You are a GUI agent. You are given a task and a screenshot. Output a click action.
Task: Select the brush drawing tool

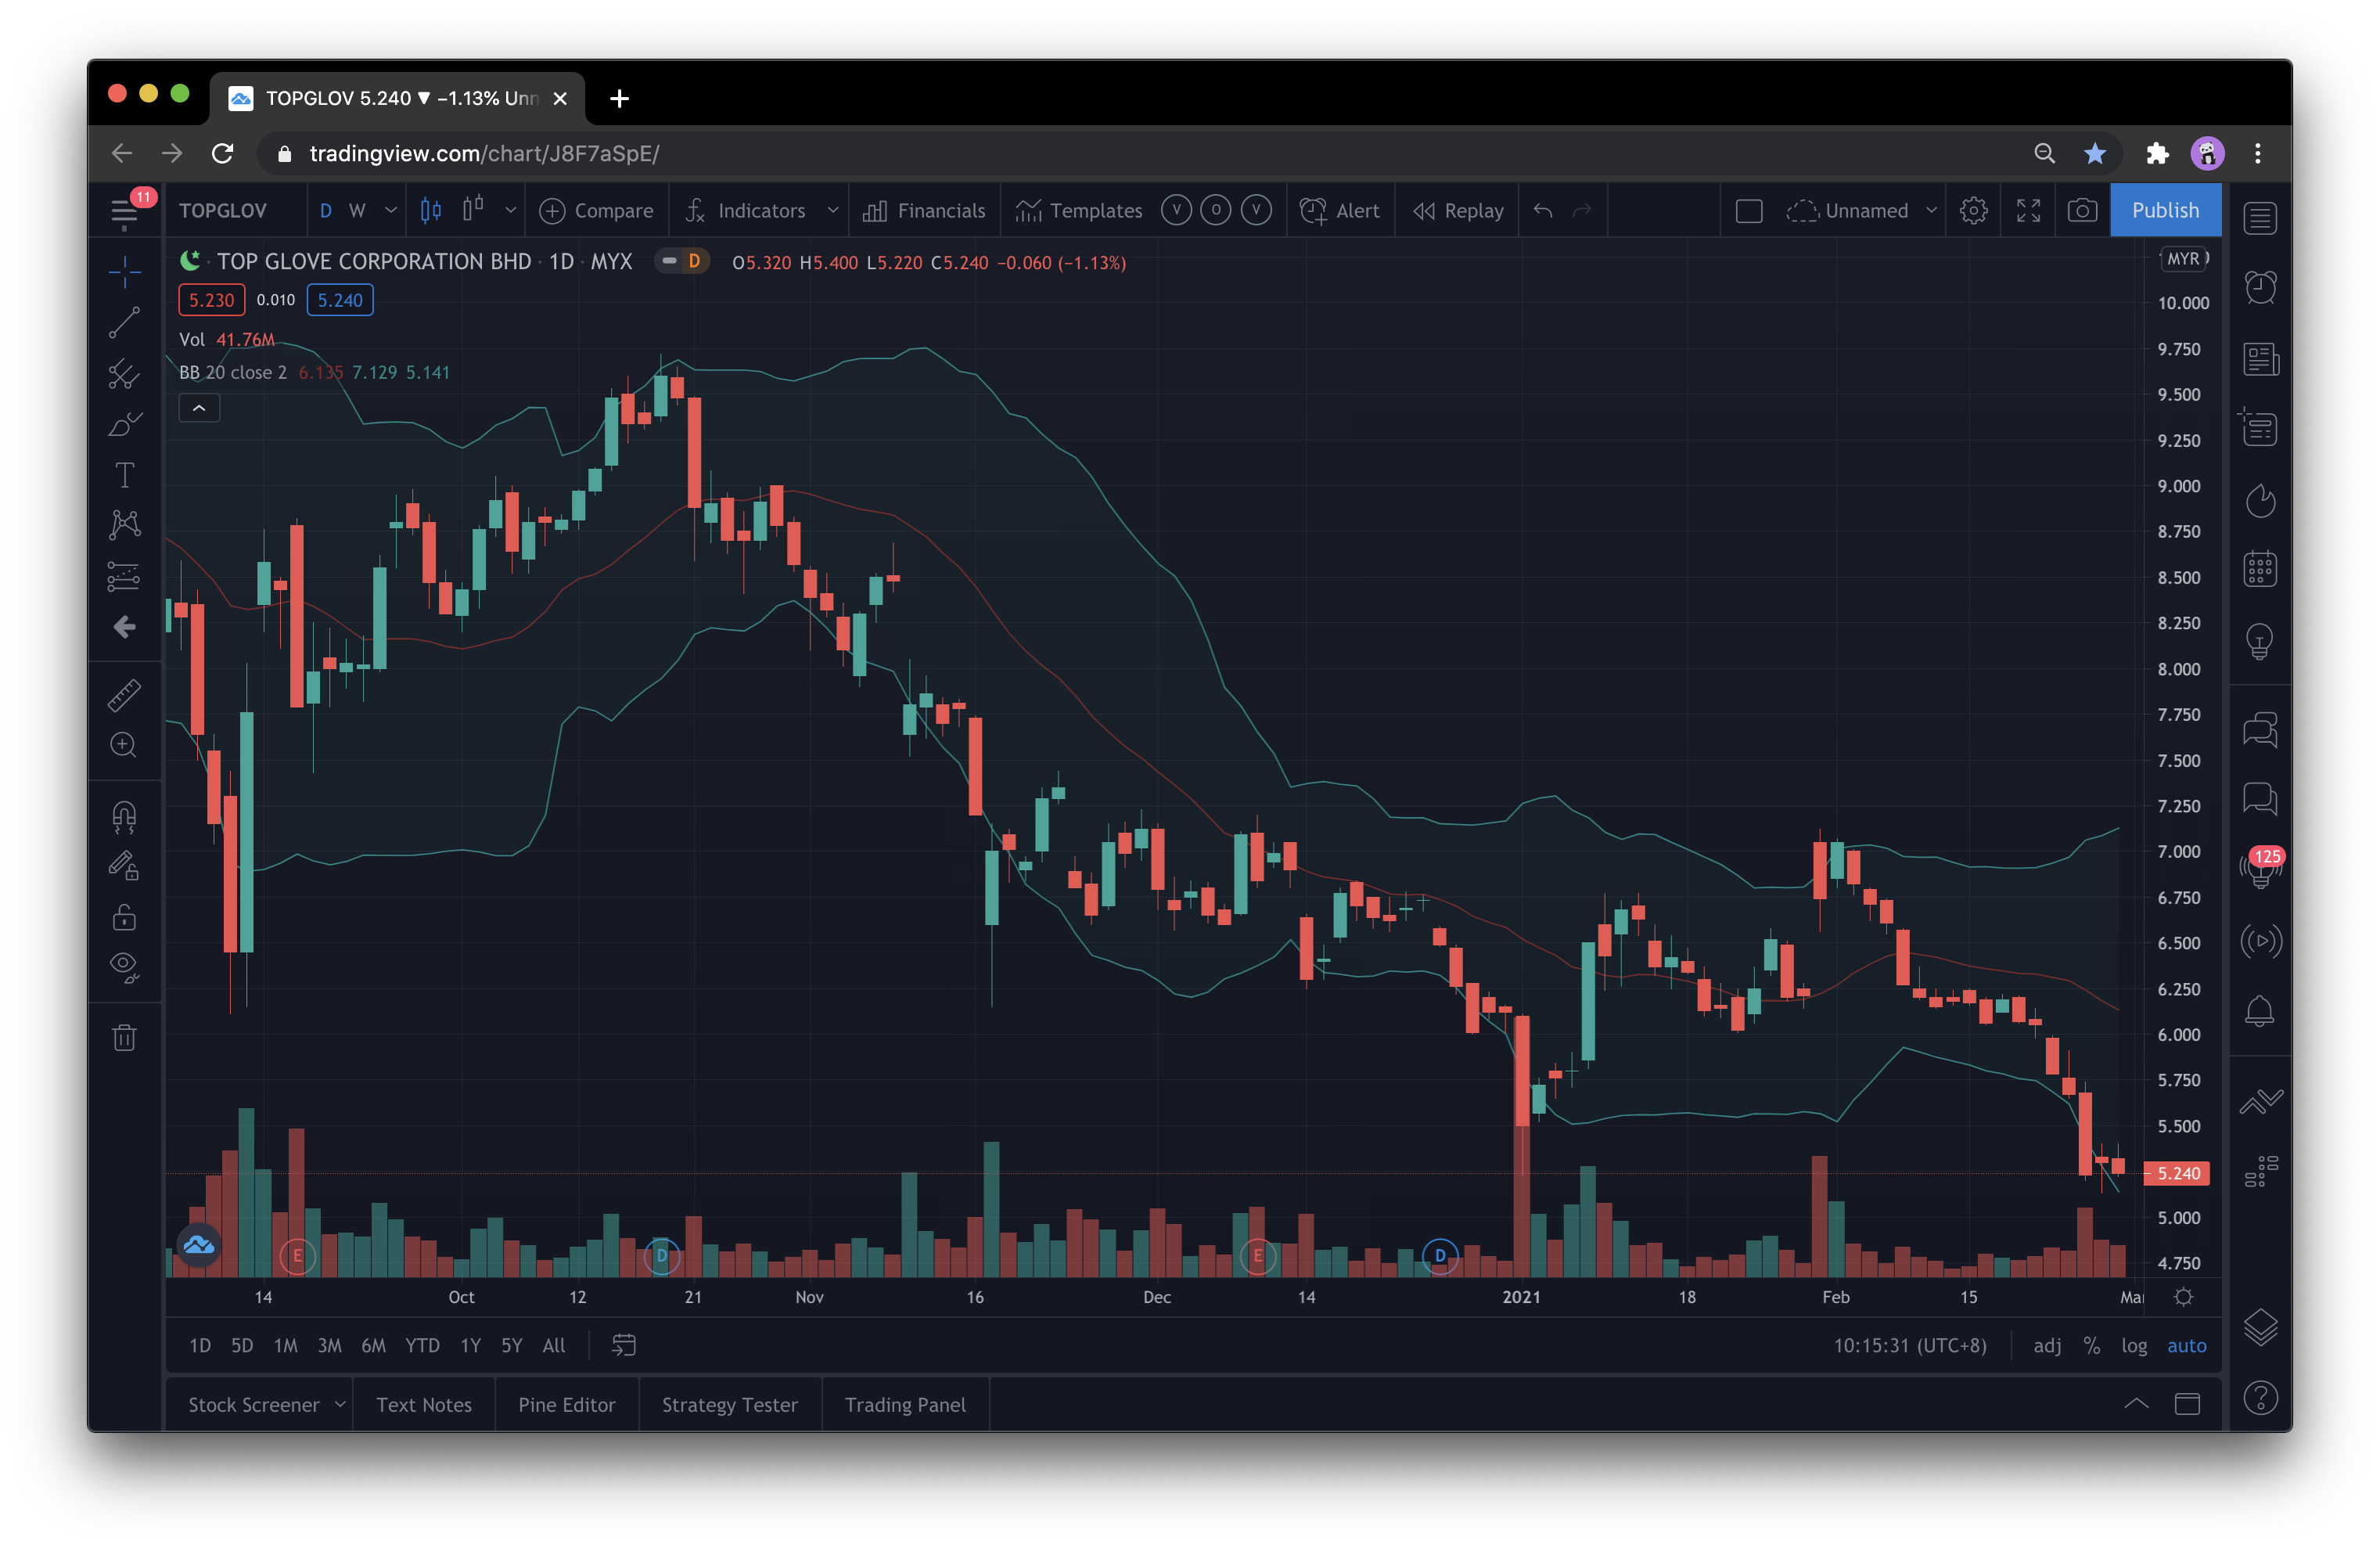[x=124, y=424]
